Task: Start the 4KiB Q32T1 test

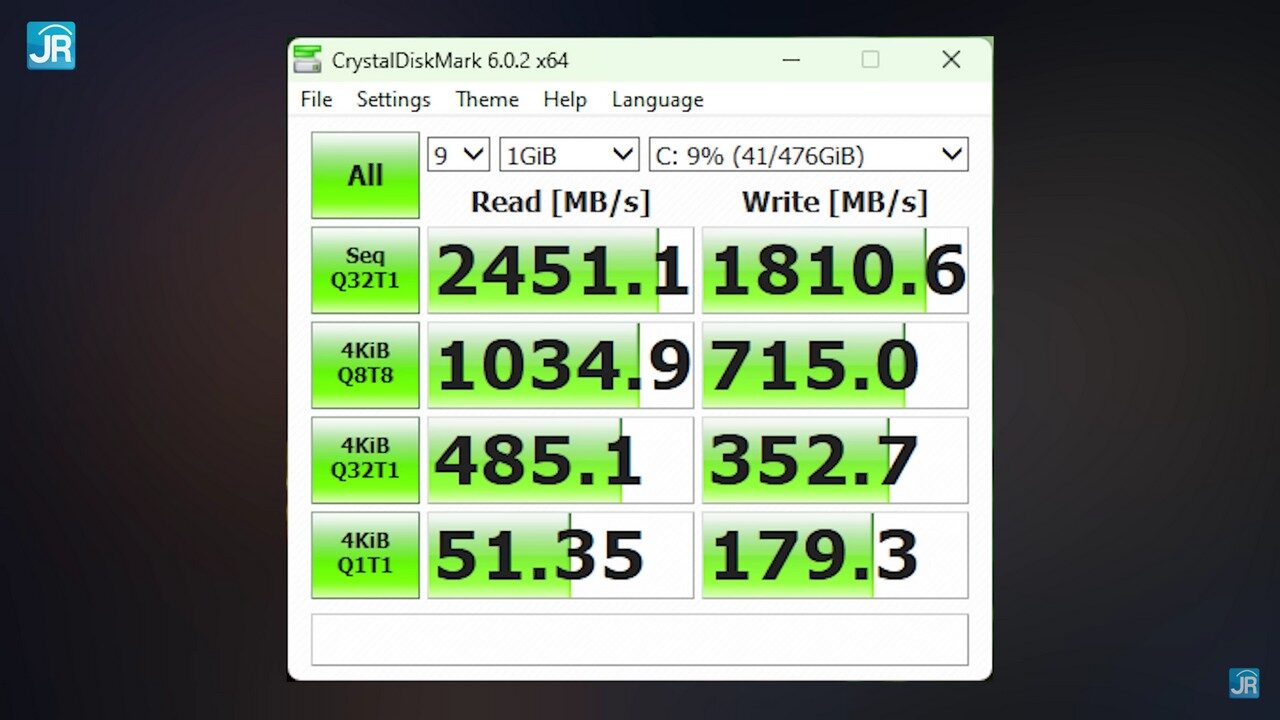Action: coord(365,459)
